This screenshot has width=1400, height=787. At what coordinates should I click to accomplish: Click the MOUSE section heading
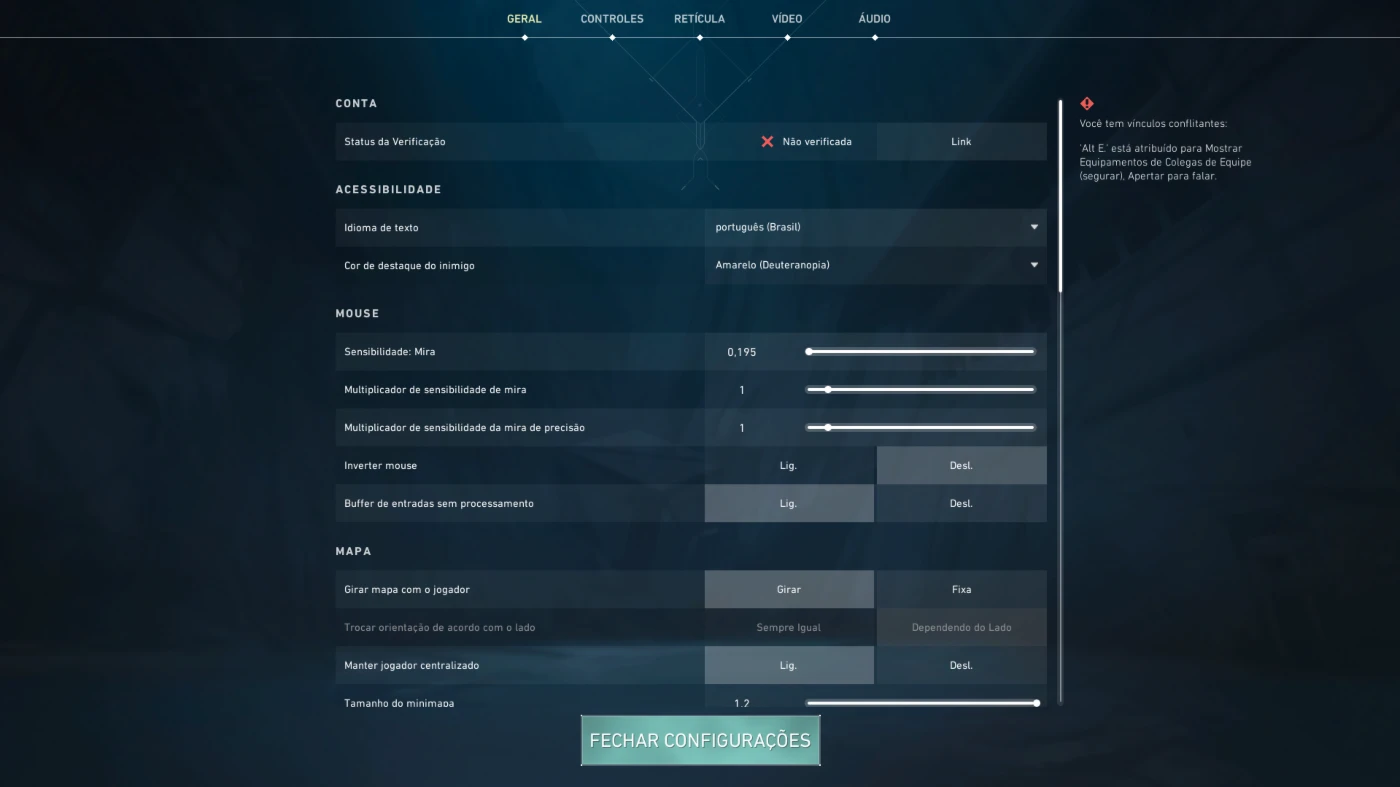click(357, 314)
